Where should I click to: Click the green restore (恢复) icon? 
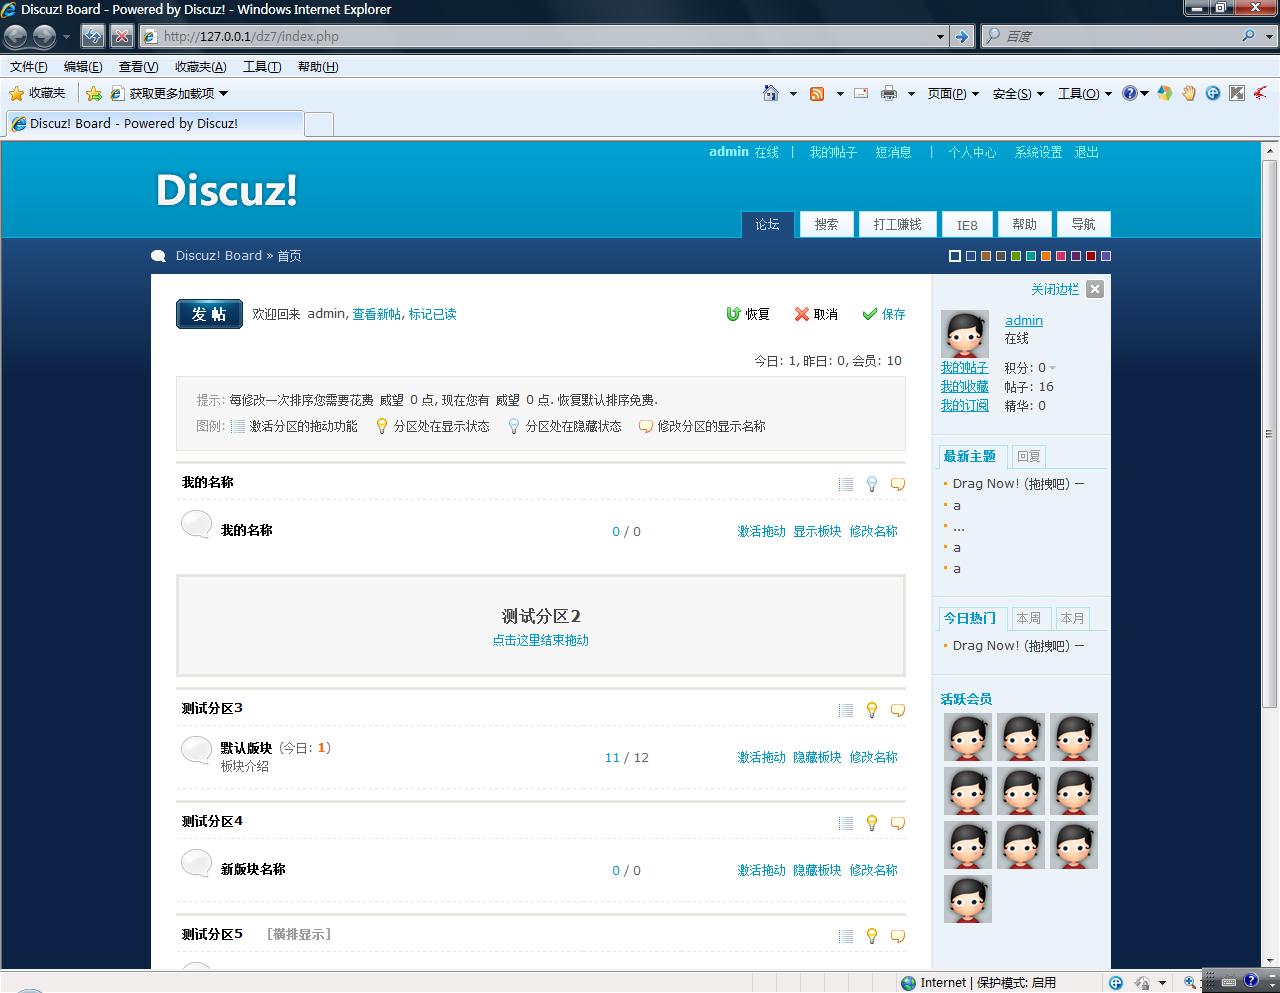point(733,314)
